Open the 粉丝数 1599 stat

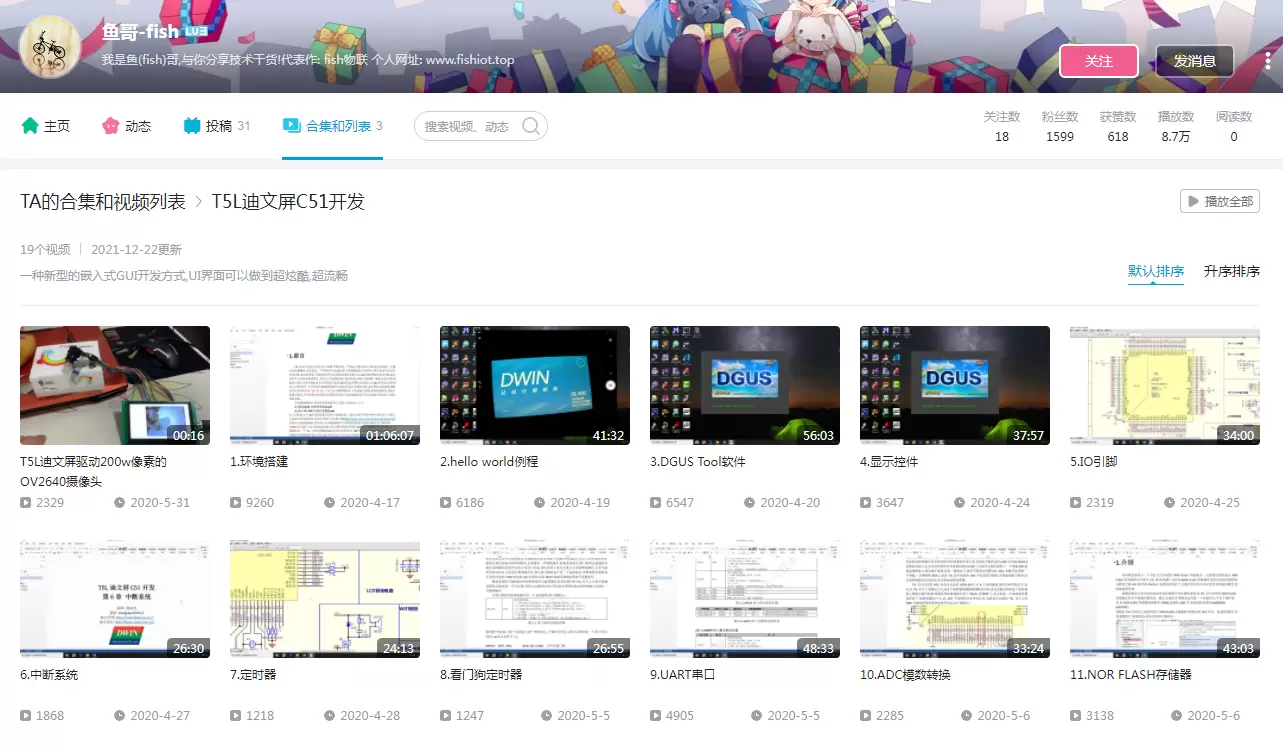[1060, 127]
